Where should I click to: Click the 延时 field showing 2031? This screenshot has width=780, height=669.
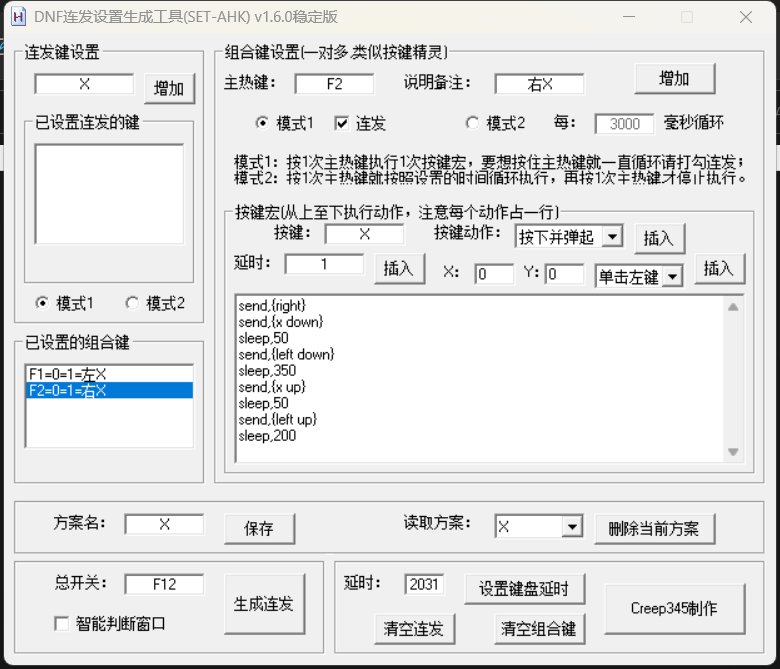(x=424, y=584)
